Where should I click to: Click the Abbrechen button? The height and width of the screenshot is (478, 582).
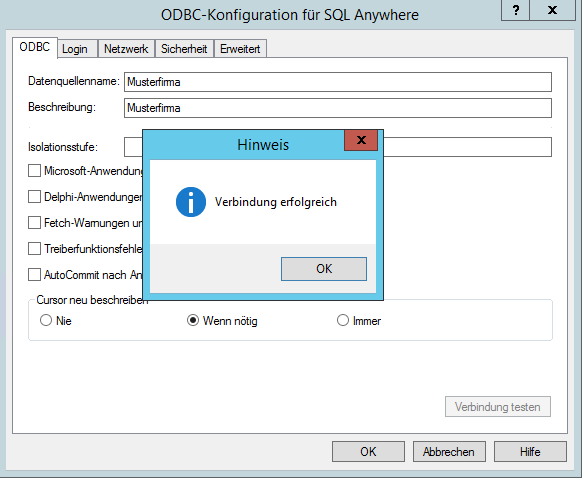tap(449, 452)
